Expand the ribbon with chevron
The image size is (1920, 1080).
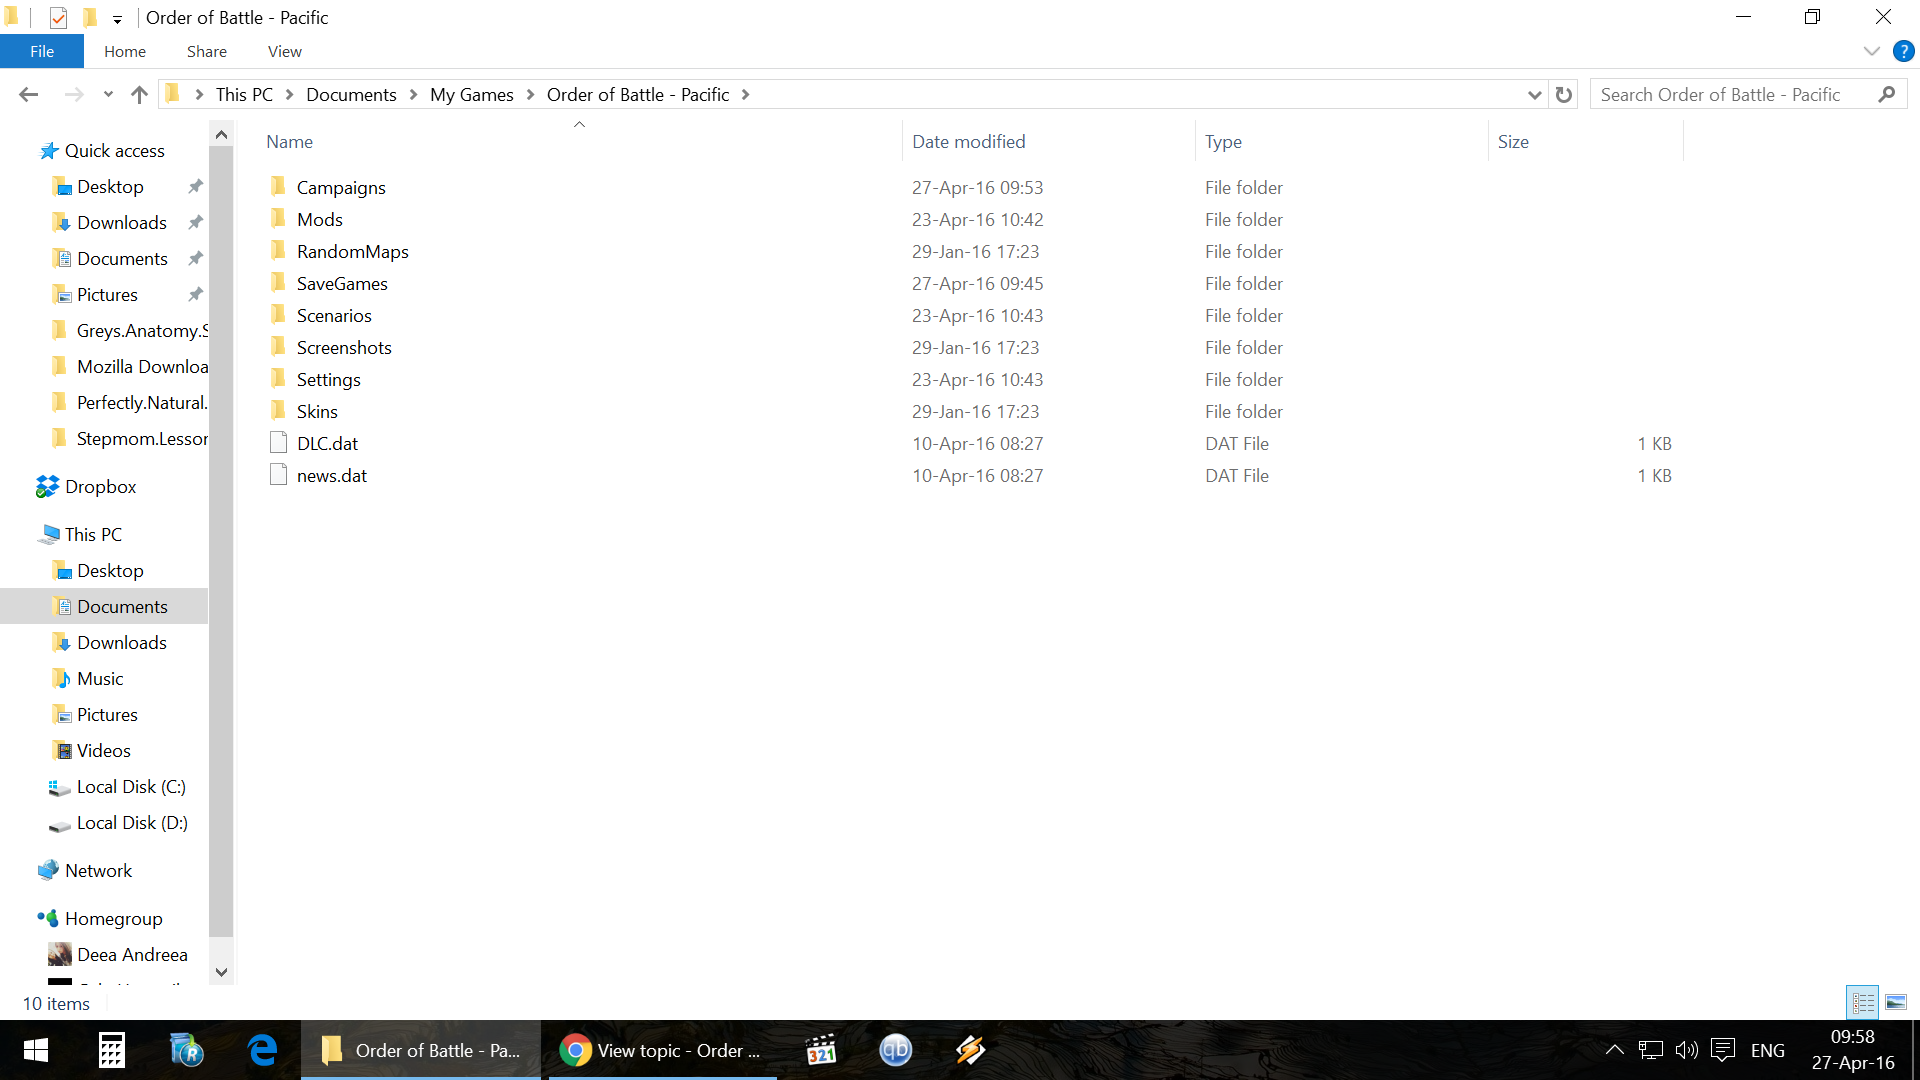[x=1872, y=51]
